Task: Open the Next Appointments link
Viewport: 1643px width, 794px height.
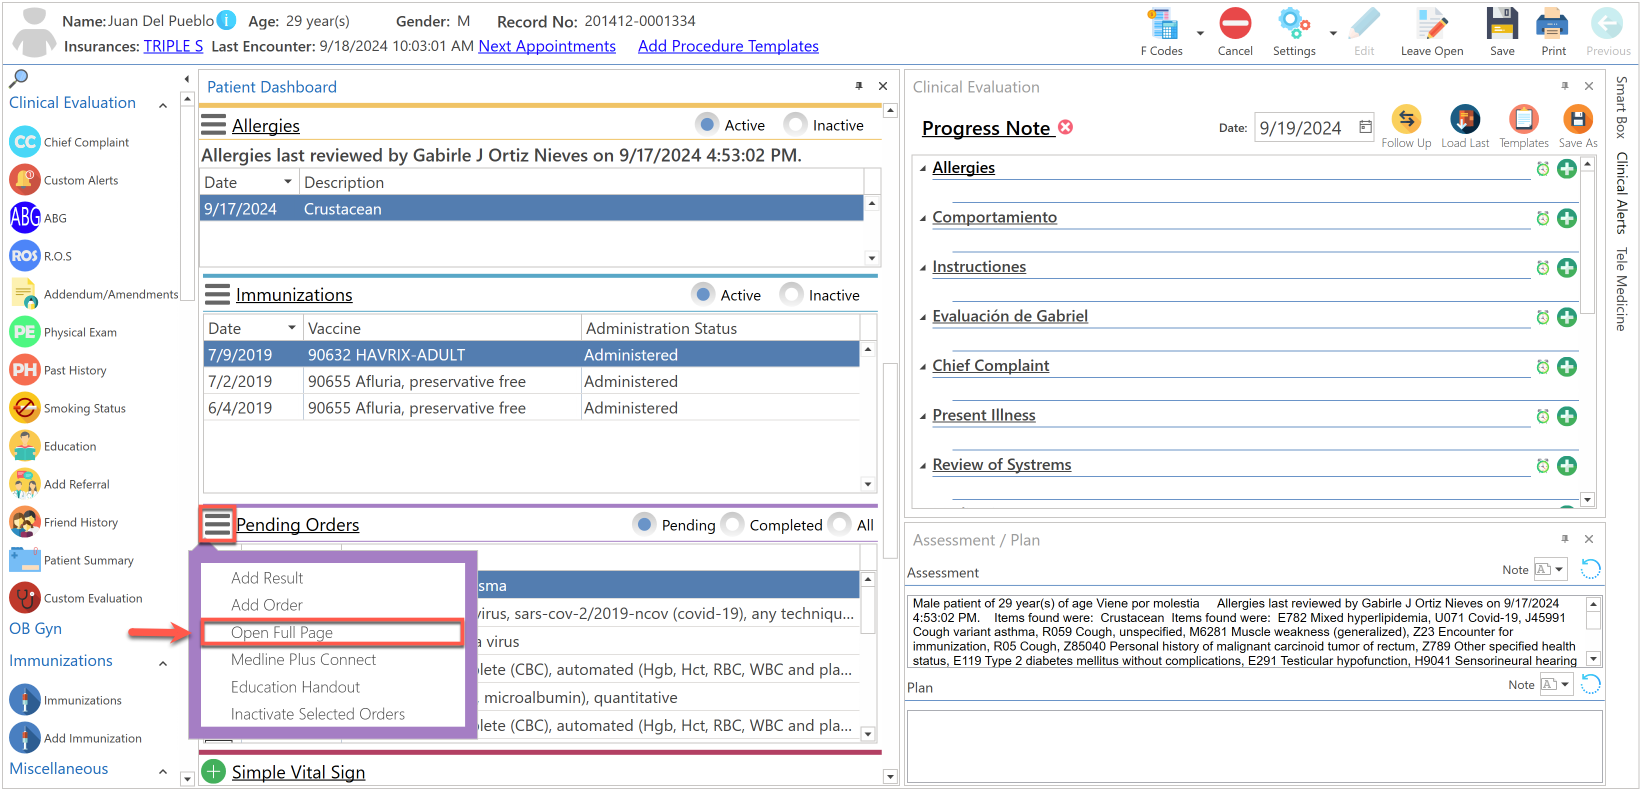Action: coord(547,46)
